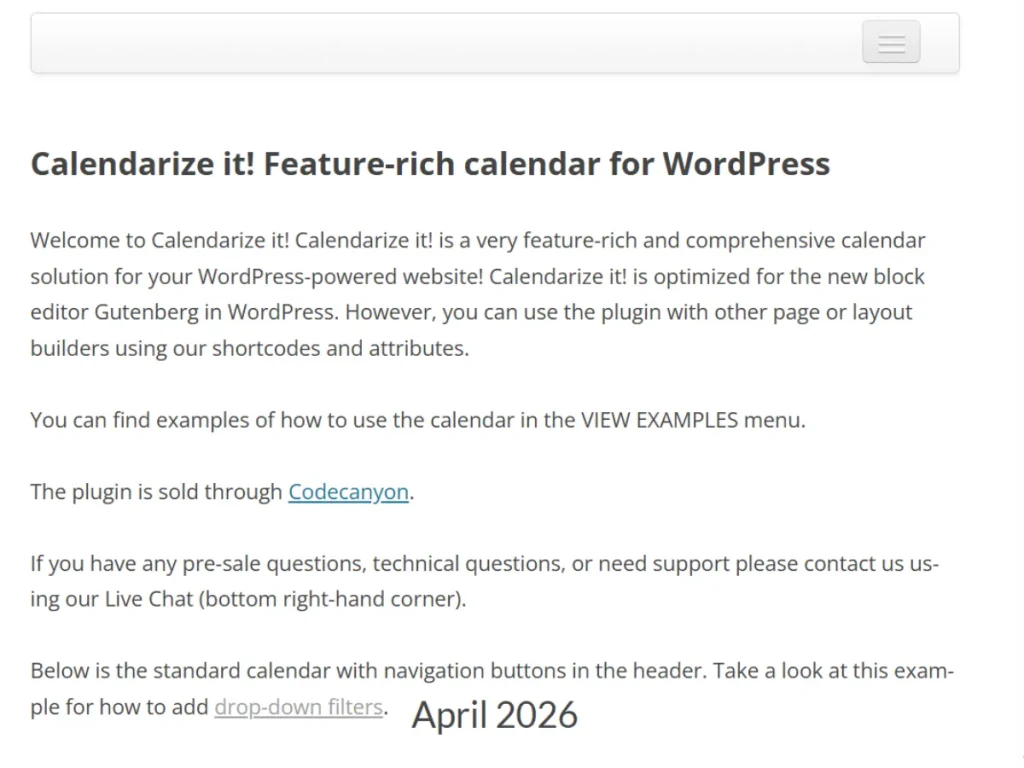Expand the site navigation via the hamburger button
1024x768 pixels.
point(890,42)
